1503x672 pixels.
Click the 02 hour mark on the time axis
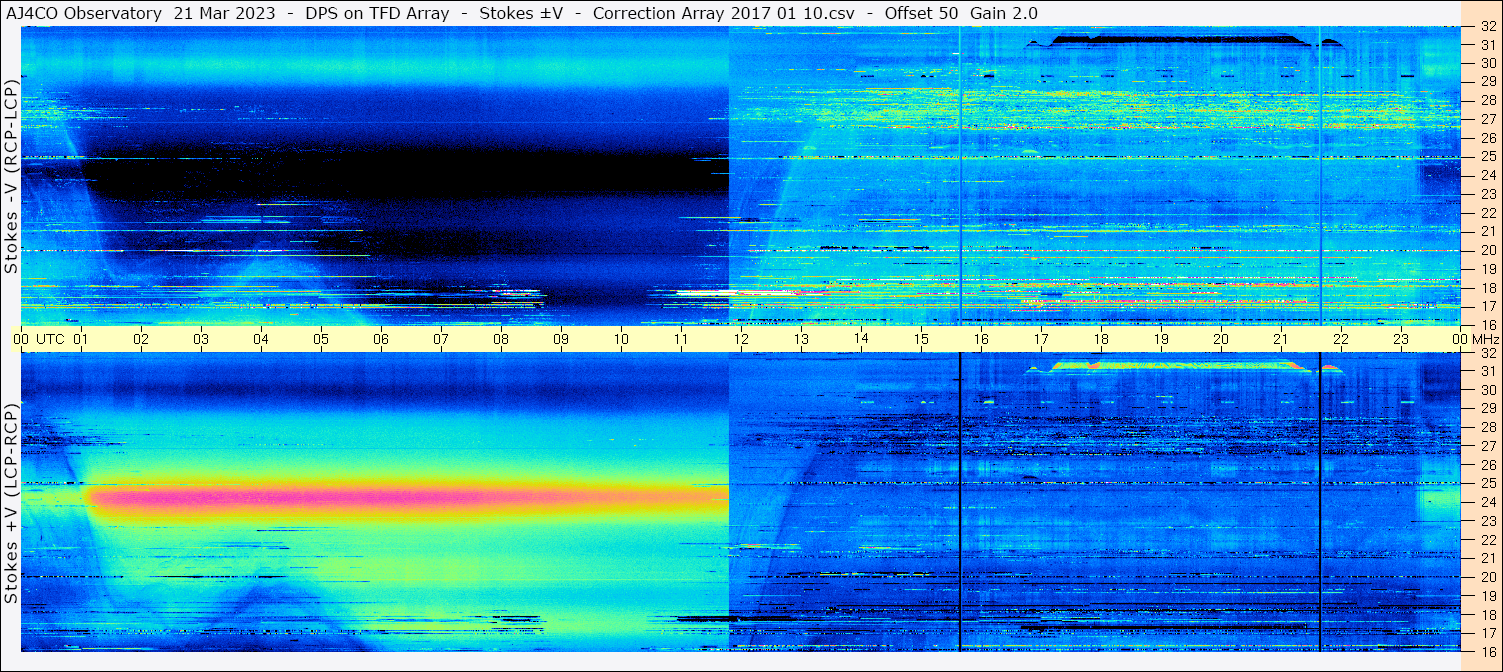141,339
